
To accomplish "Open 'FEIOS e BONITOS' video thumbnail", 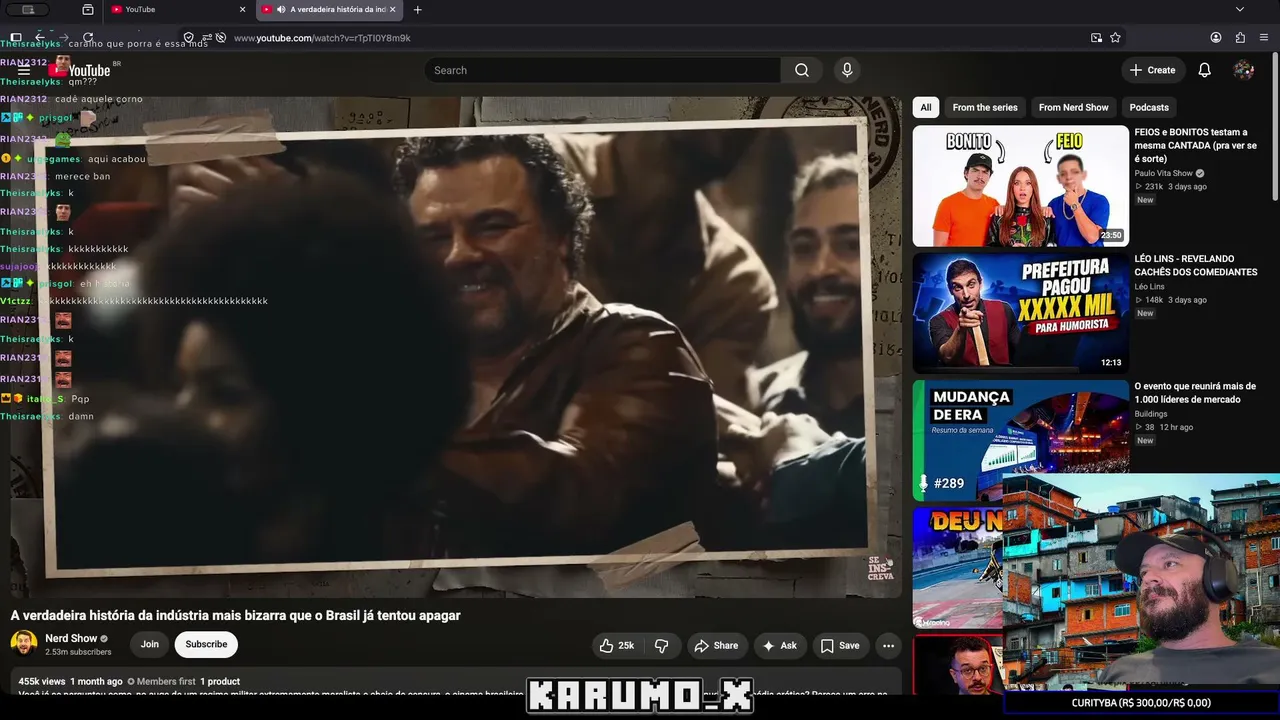I will pyautogui.click(x=1020, y=186).
